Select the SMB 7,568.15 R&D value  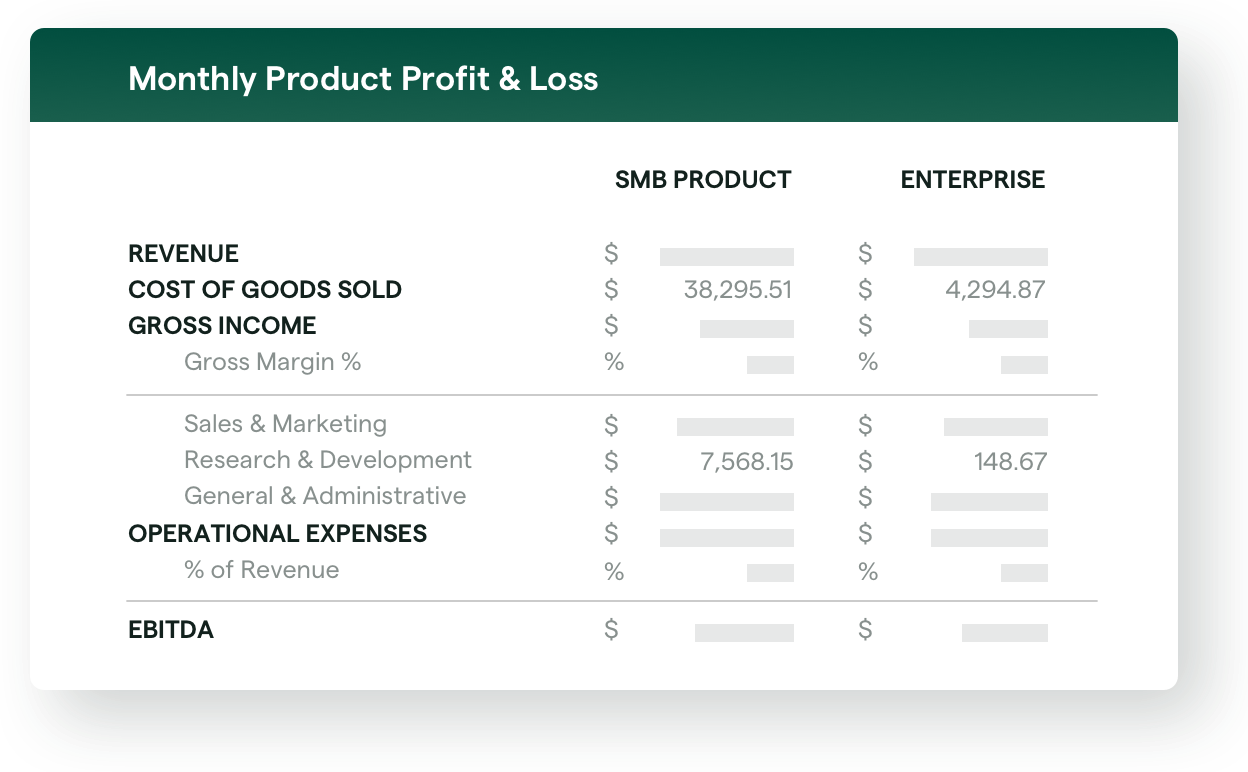tap(746, 462)
